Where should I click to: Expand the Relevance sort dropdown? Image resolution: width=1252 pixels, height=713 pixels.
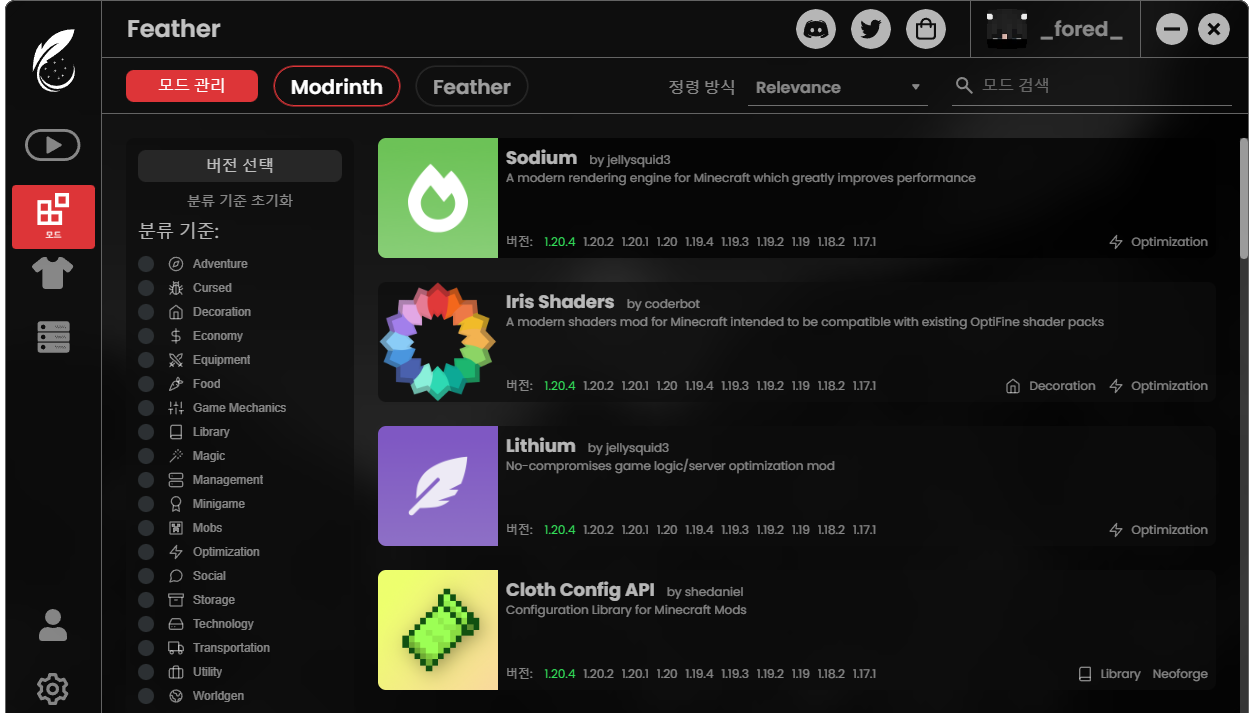837,87
